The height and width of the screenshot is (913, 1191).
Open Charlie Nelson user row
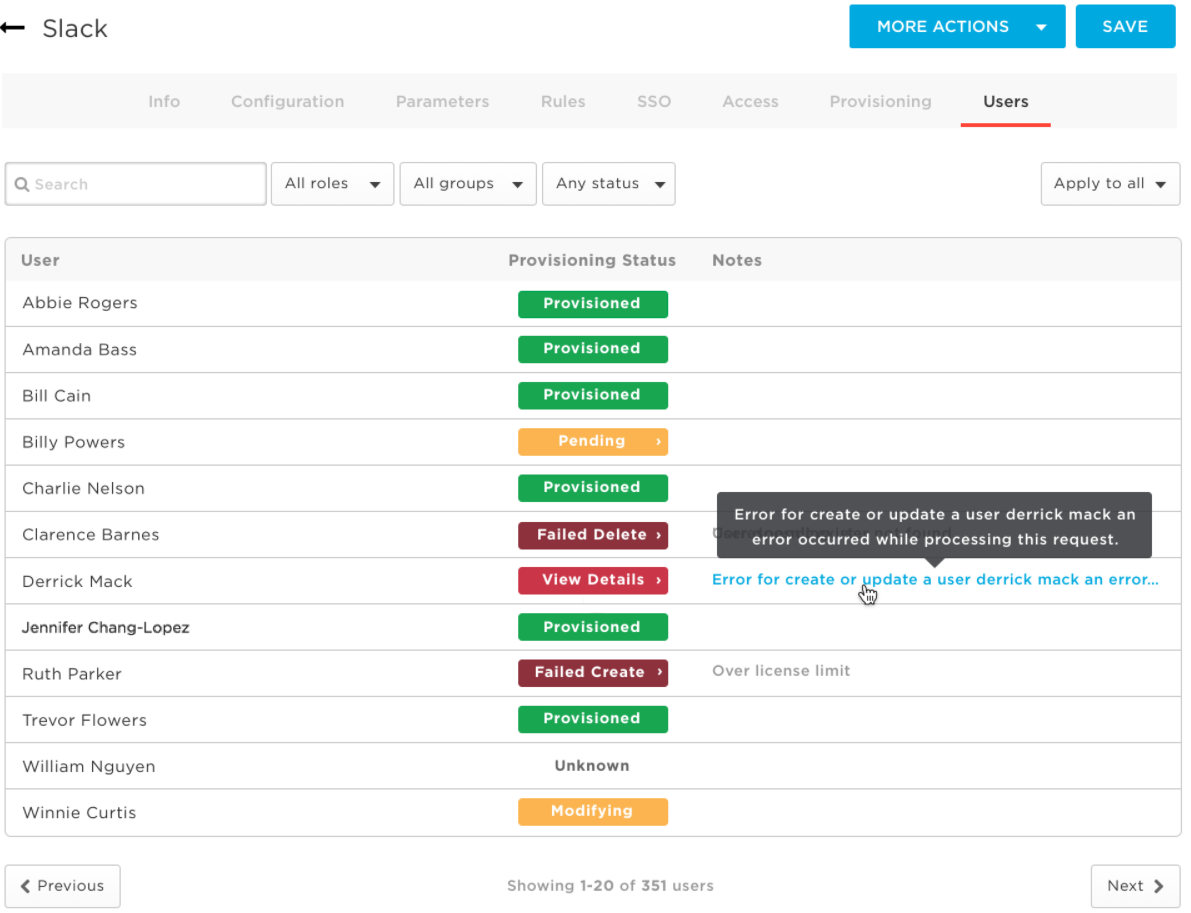pos(592,488)
